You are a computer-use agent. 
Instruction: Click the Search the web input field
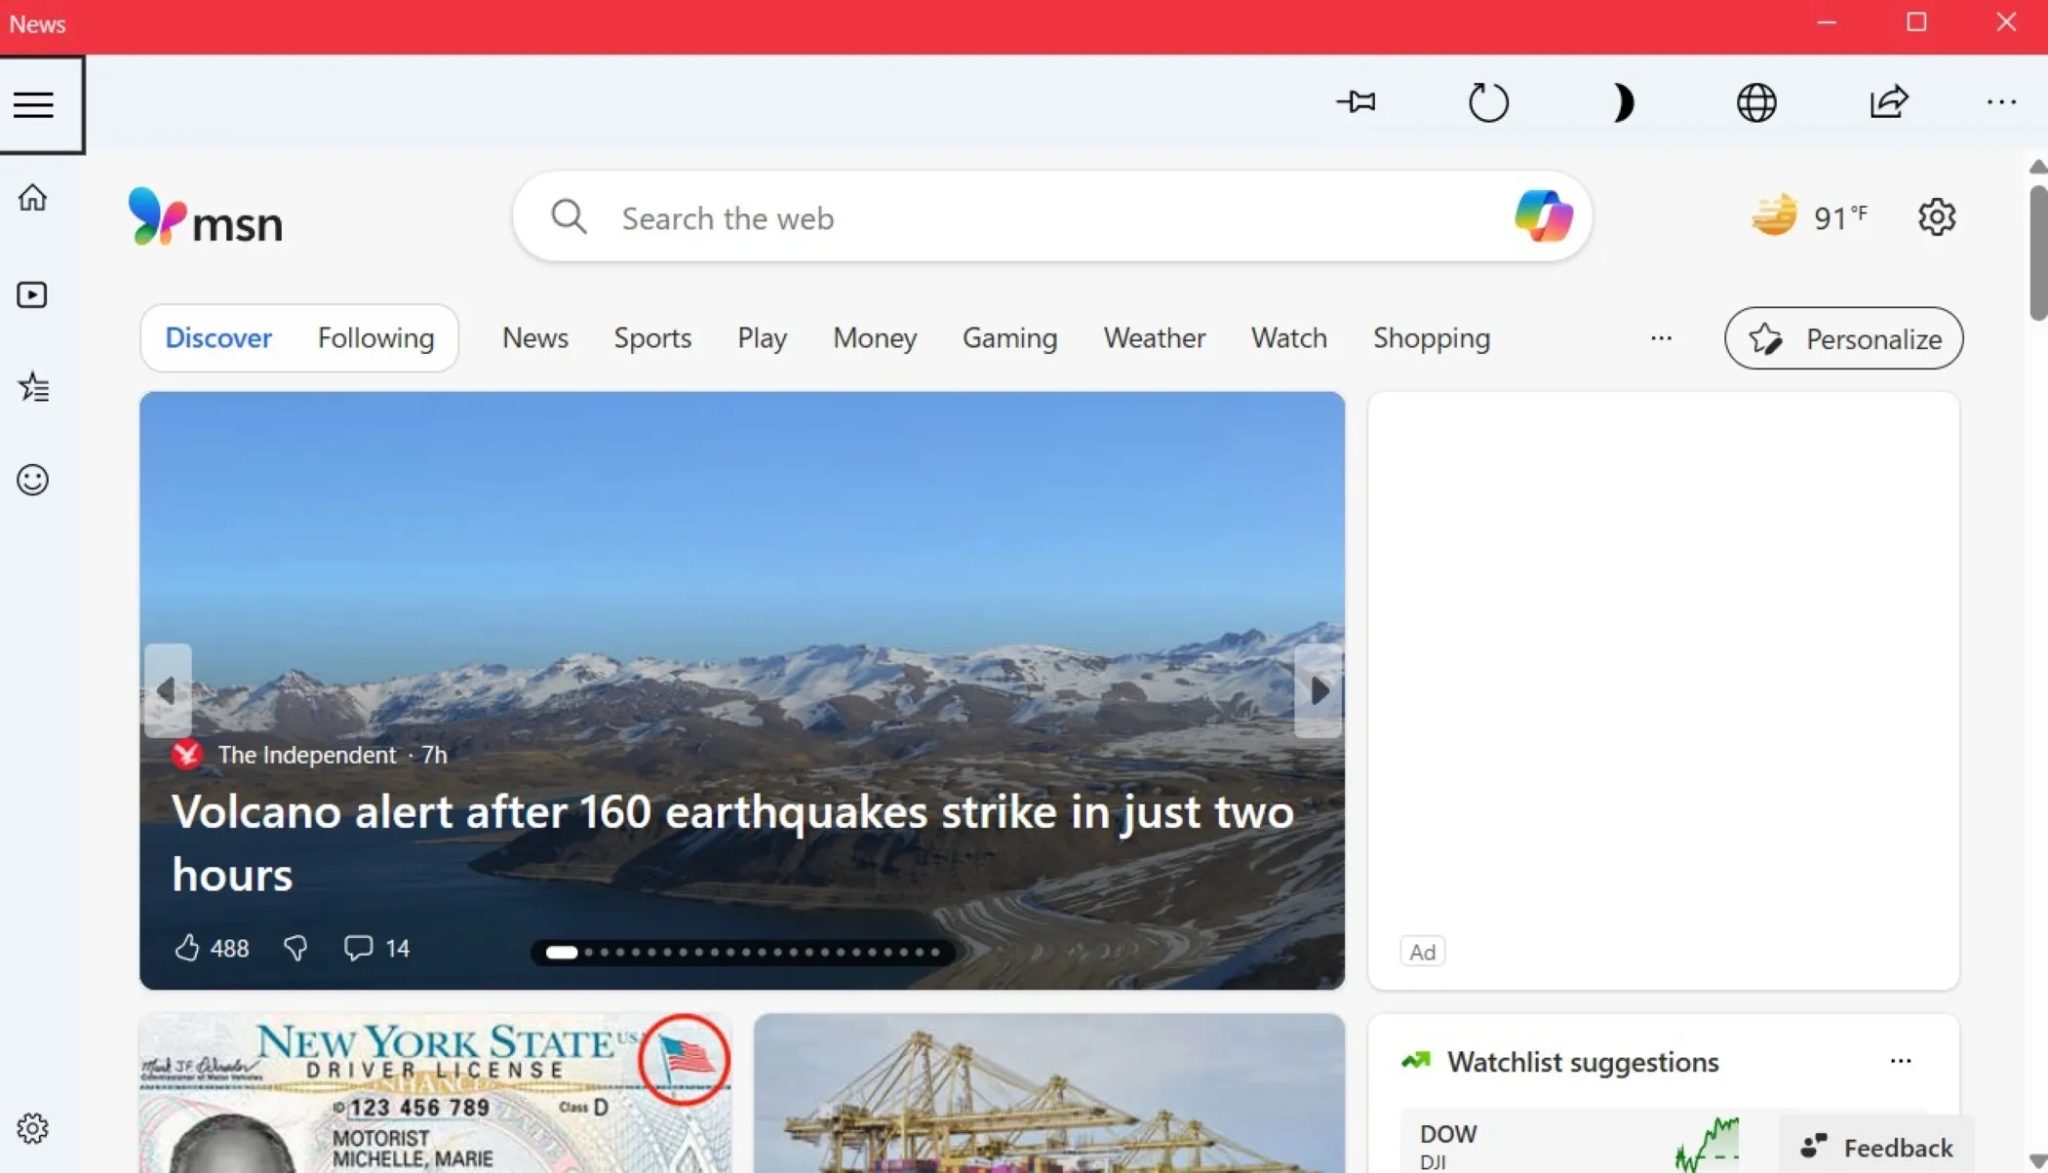pyautogui.click(x=1000, y=217)
